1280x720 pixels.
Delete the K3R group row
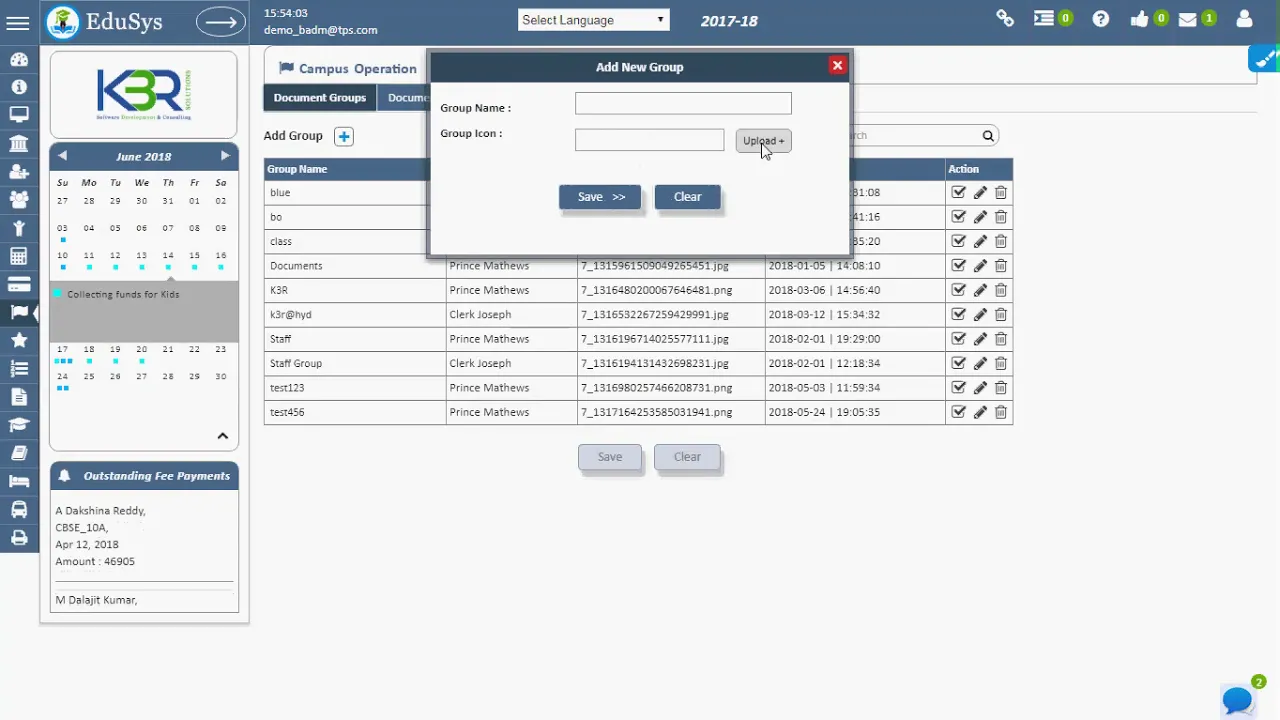point(1001,290)
